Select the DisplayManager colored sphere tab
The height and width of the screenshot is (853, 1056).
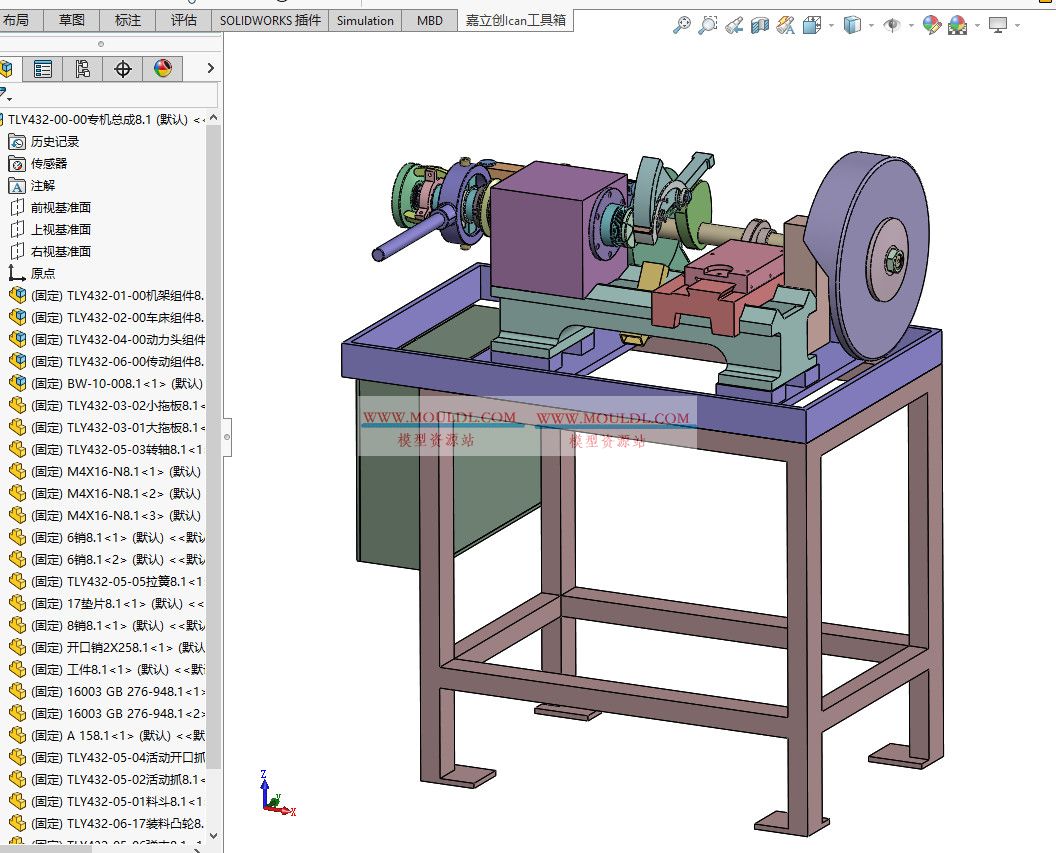point(164,68)
